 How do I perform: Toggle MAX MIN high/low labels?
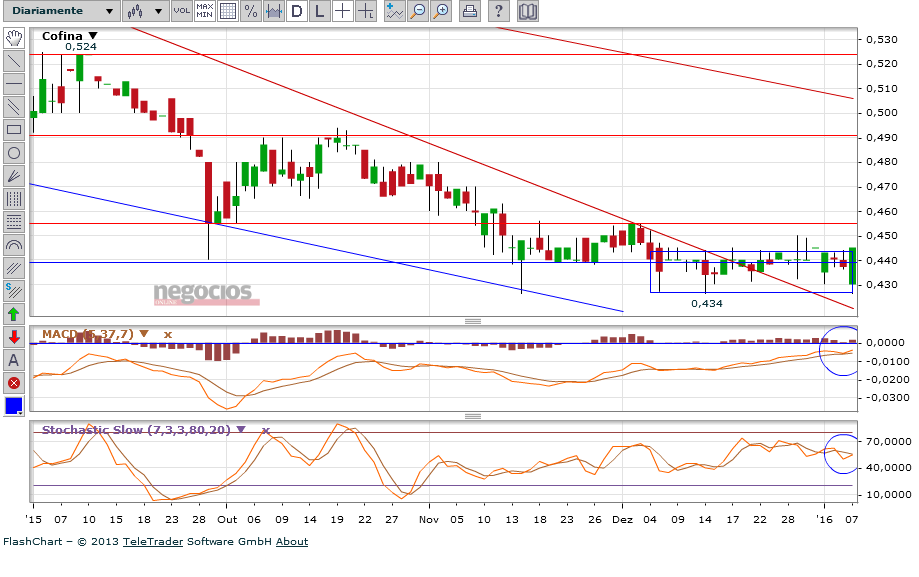(x=205, y=11)
